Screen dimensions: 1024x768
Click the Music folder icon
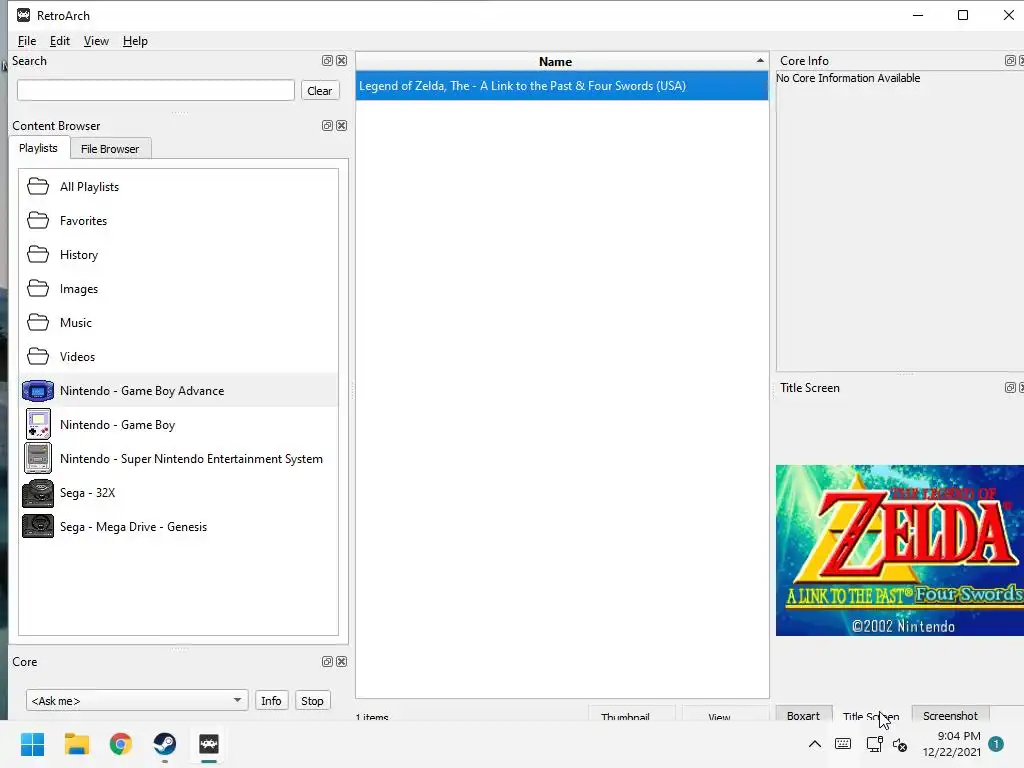click(x=38, y=323)
